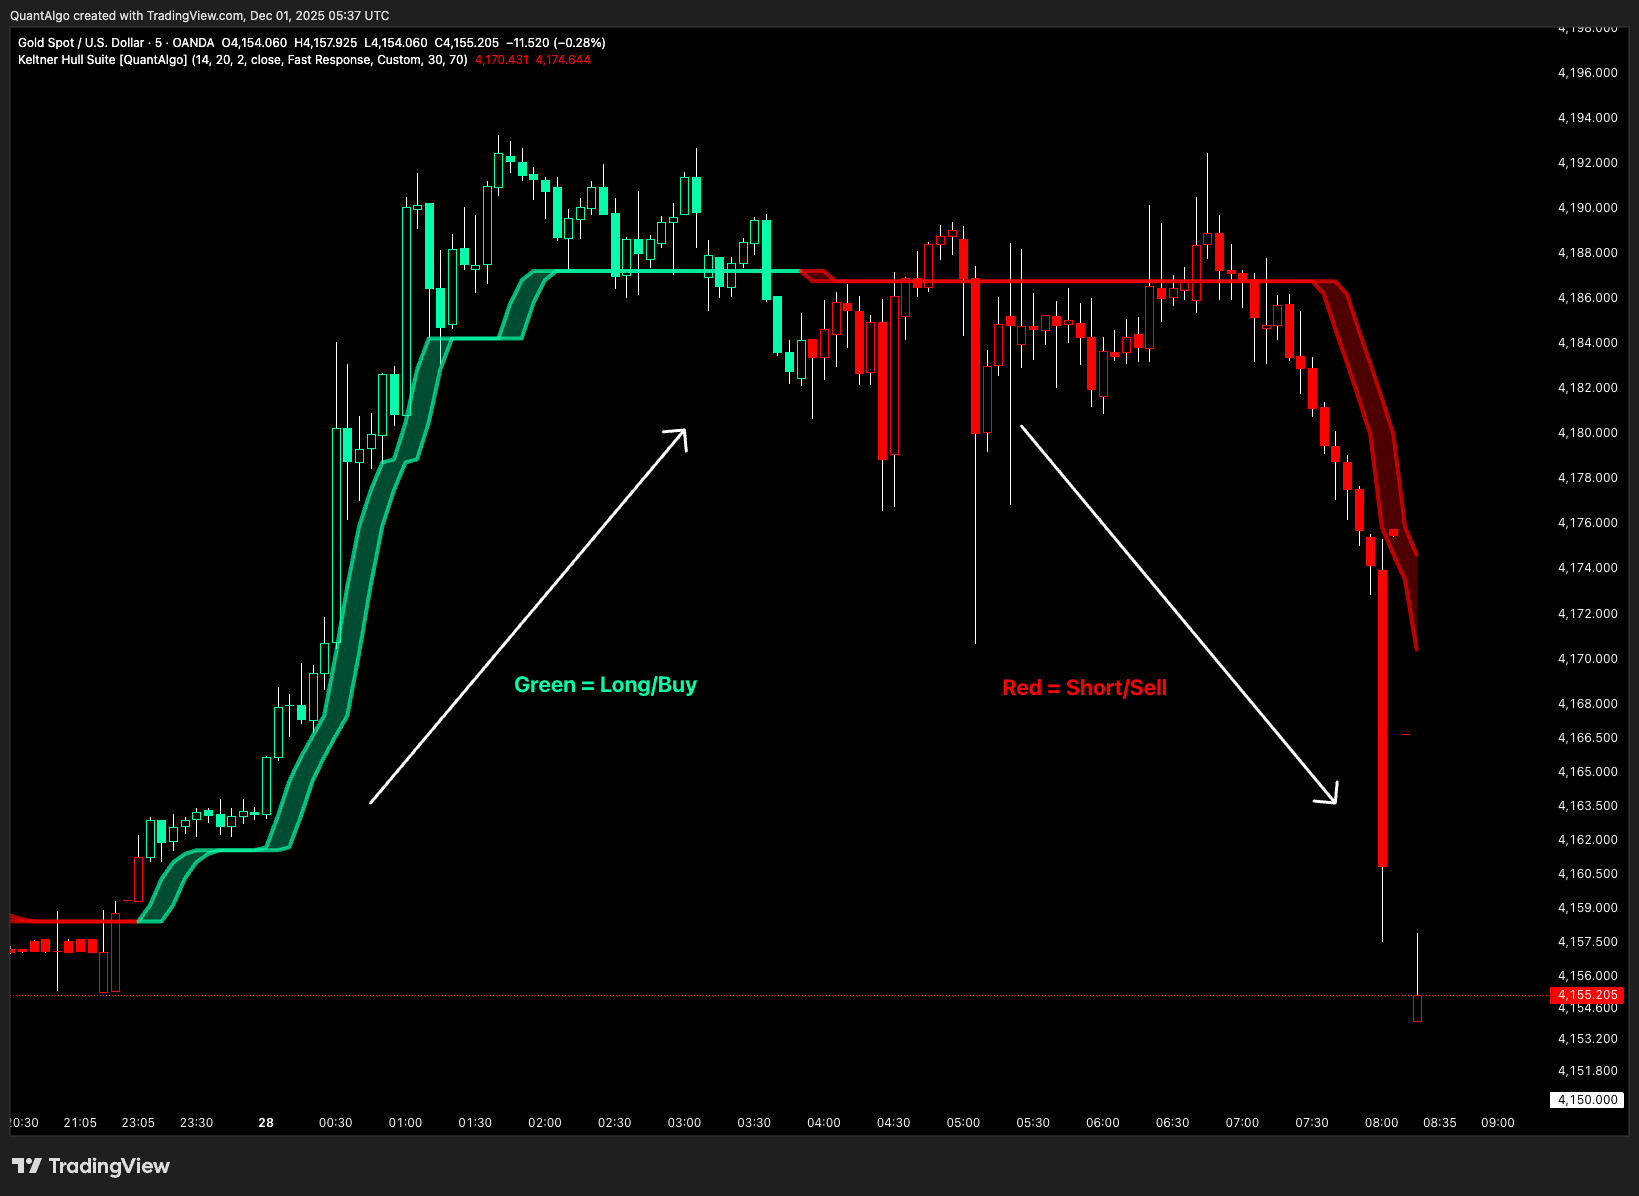Click the highlighted 4,150.000 price axis label
1639x1196 pixels.
click(1587, 1100)
